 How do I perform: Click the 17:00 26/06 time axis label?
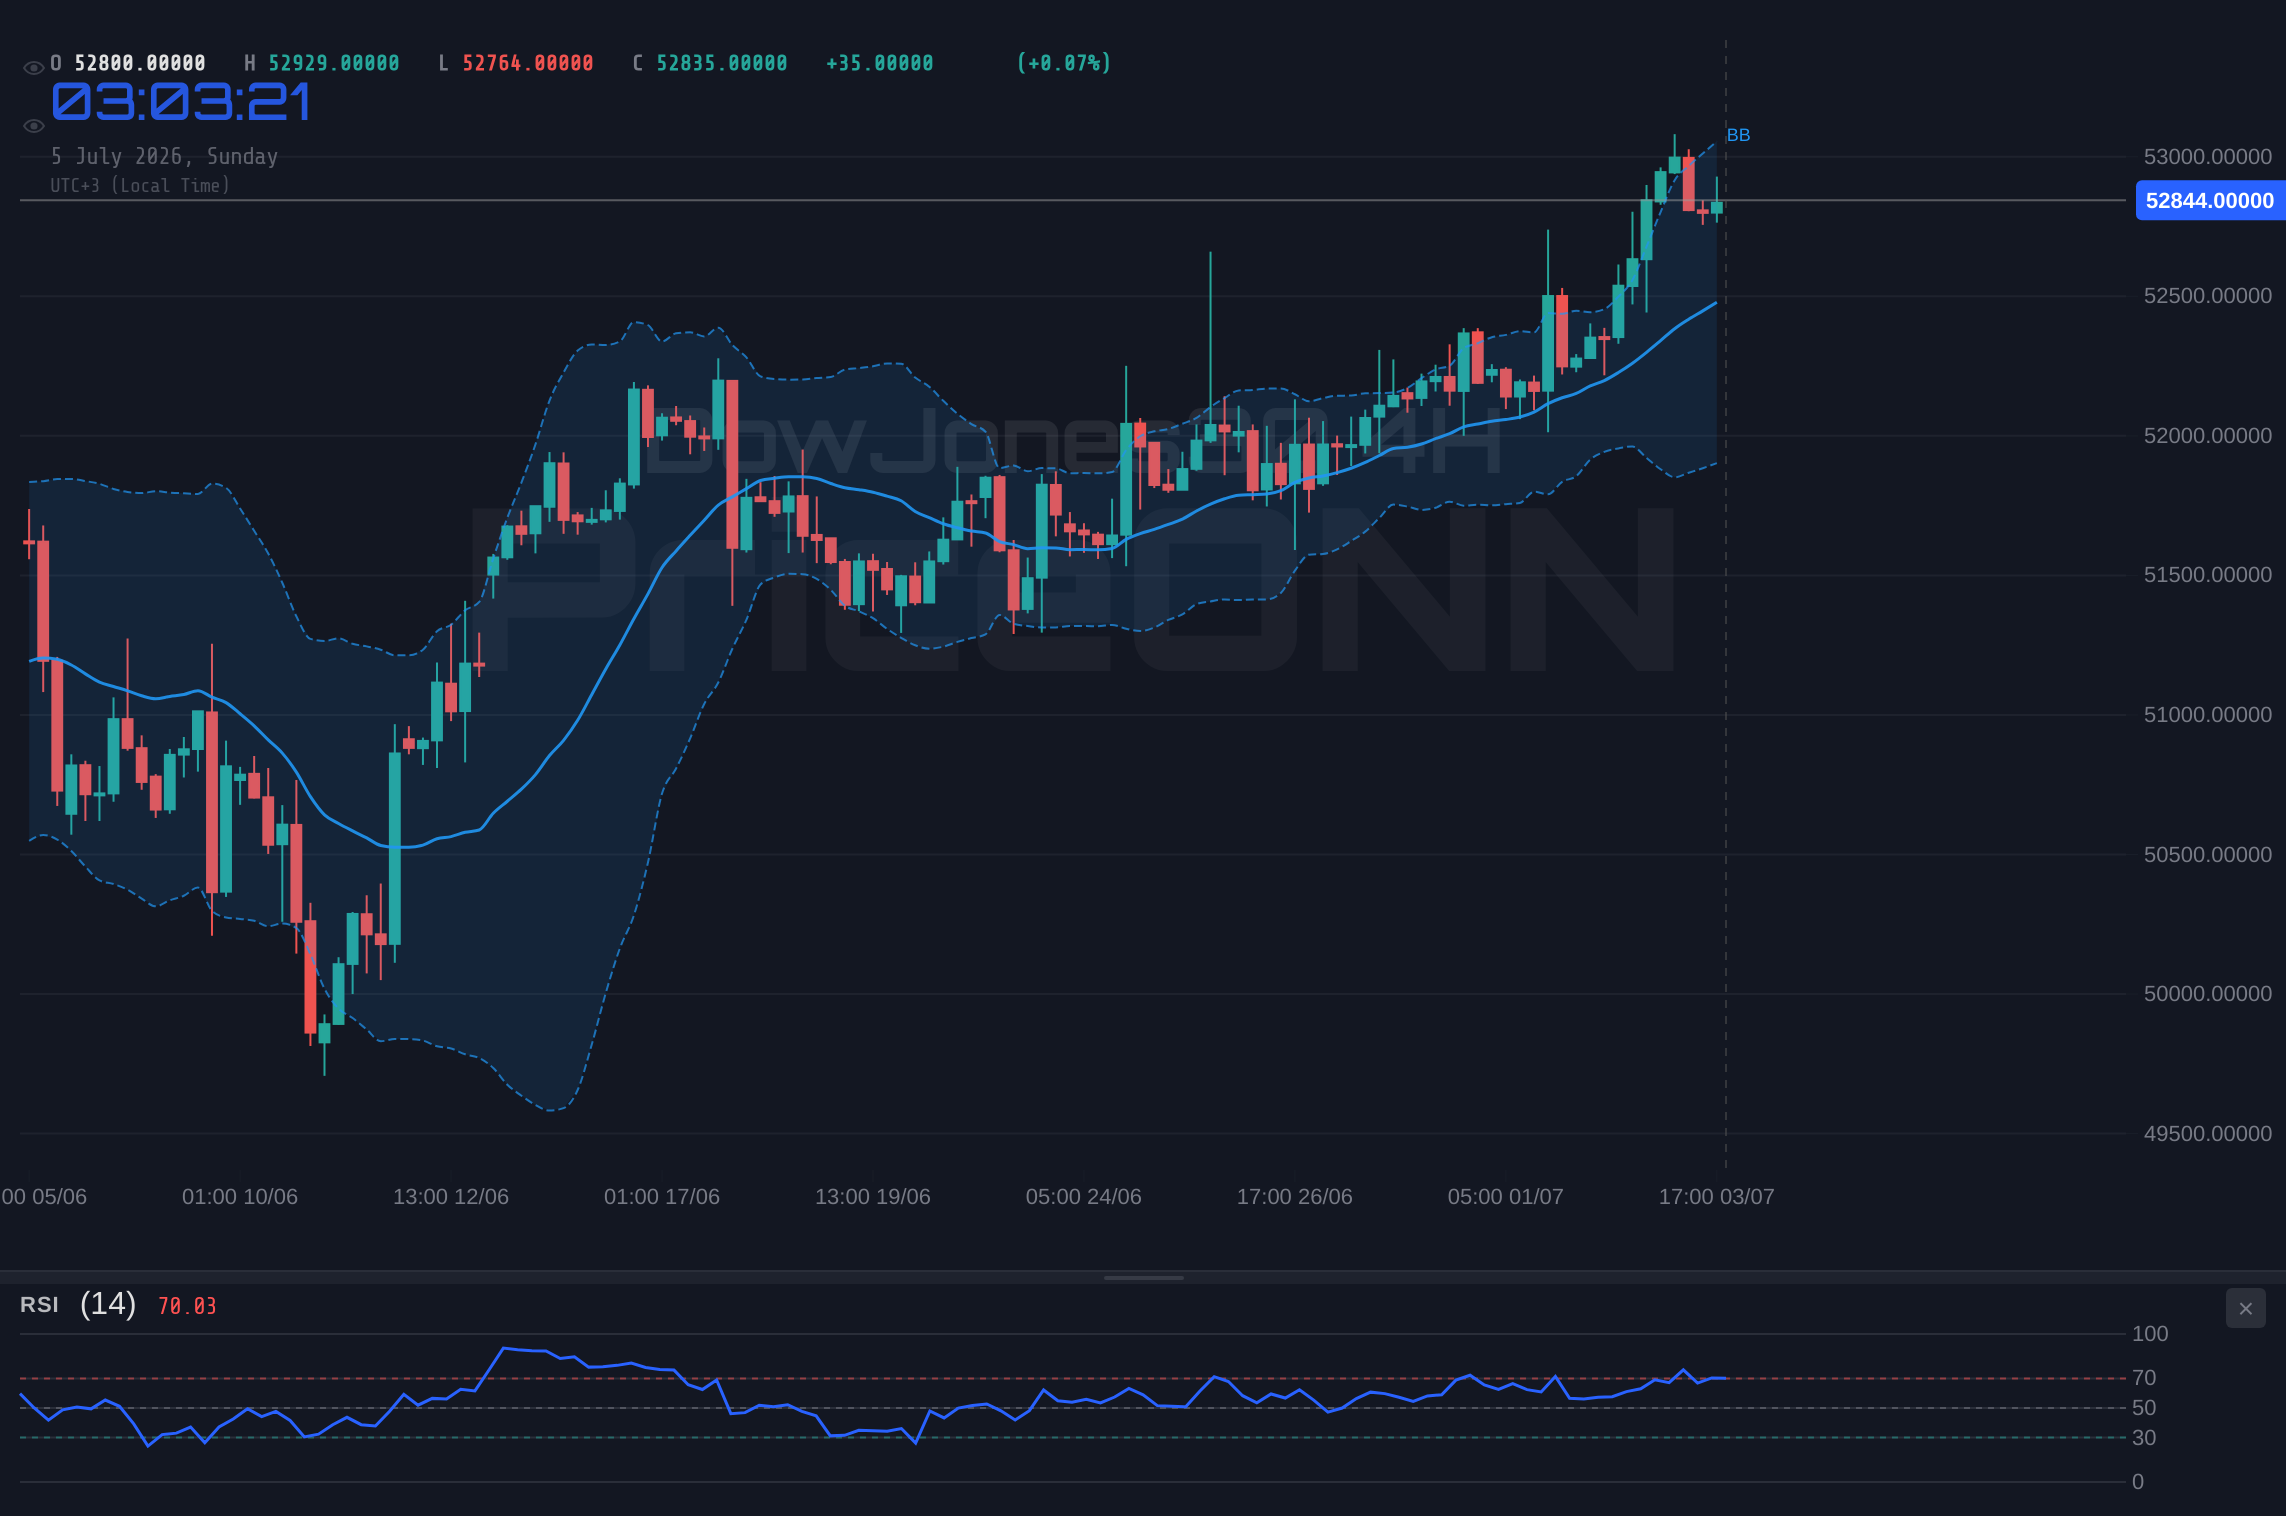click(1295, 1197)
